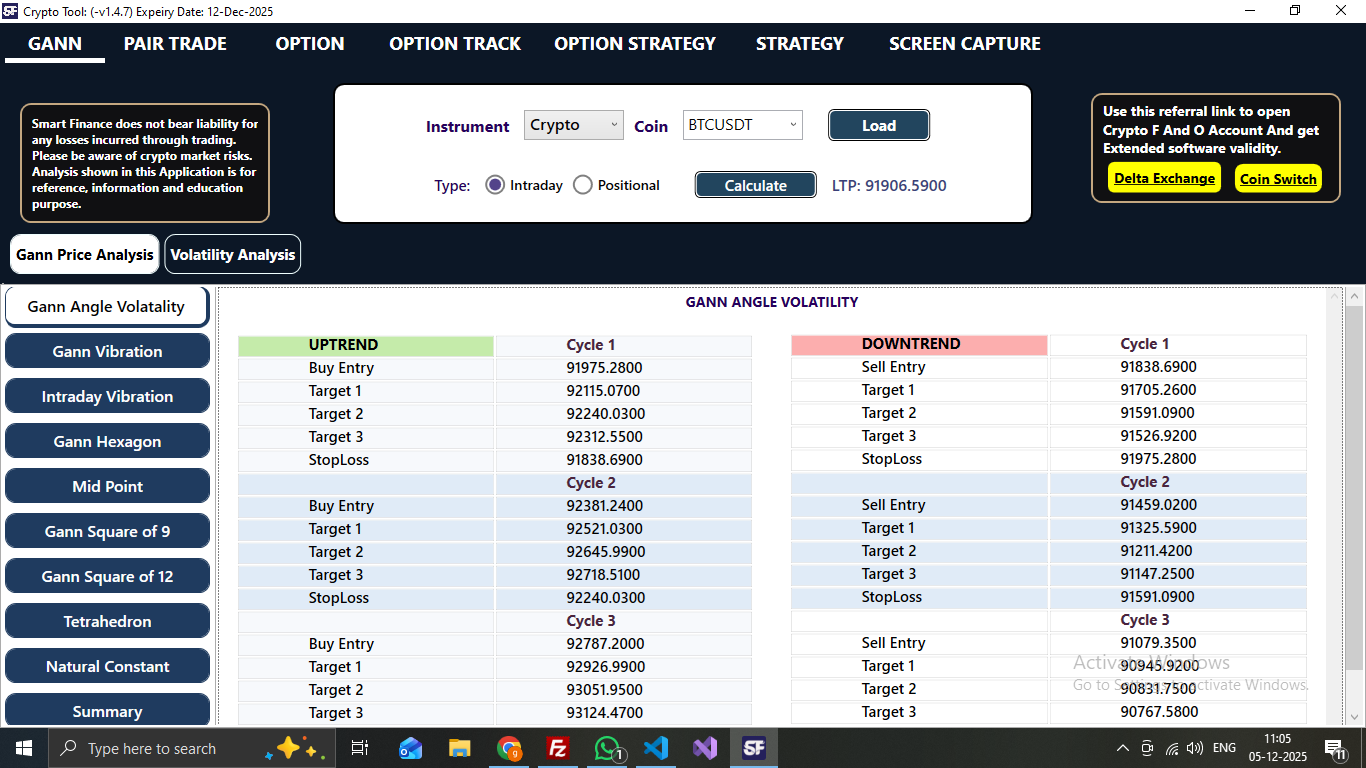
Task: Open the Coin dropdown showing BTCUSDT
Action: pyautogui.click(x=742, y=125)
